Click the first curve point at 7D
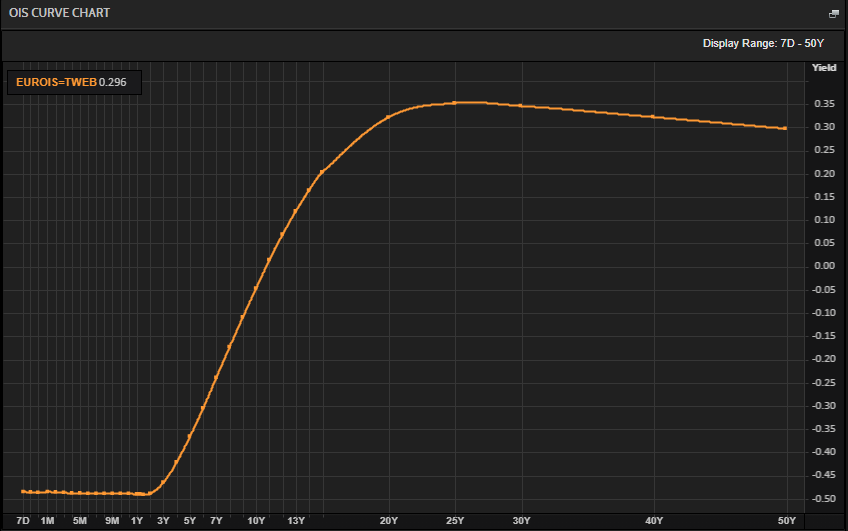The height and width of the screenshot is (531, 848). pyautogui.click(x=23, y=491)
